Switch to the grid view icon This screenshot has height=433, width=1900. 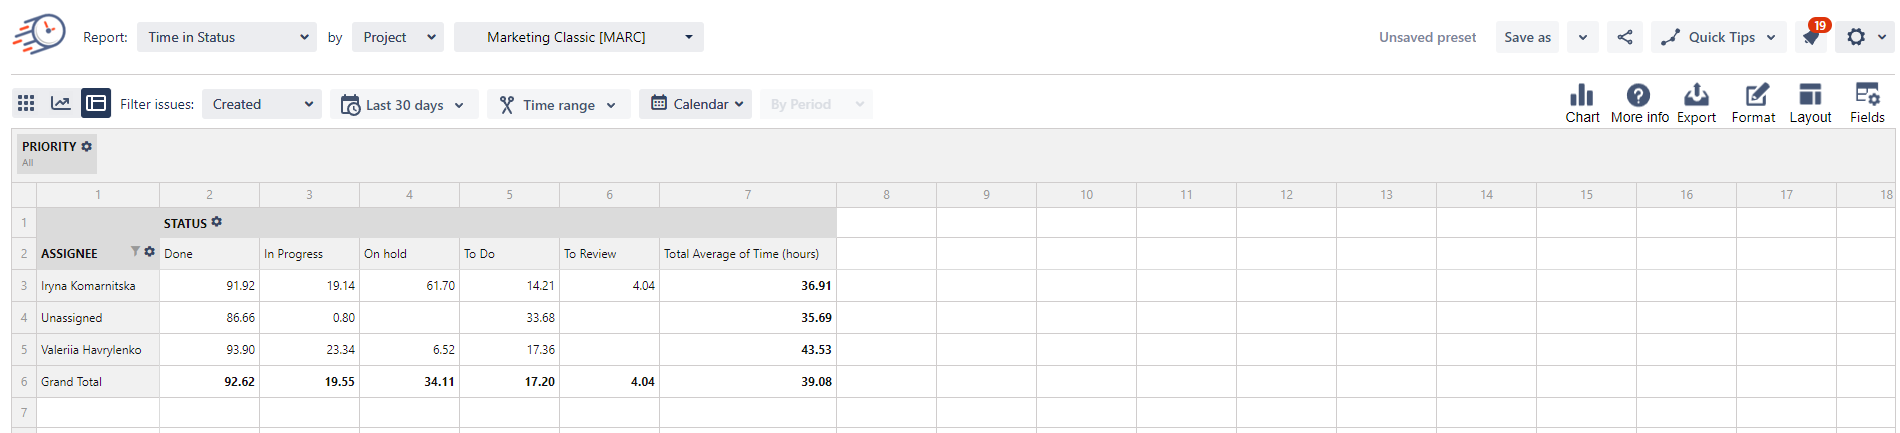(26, 103)
